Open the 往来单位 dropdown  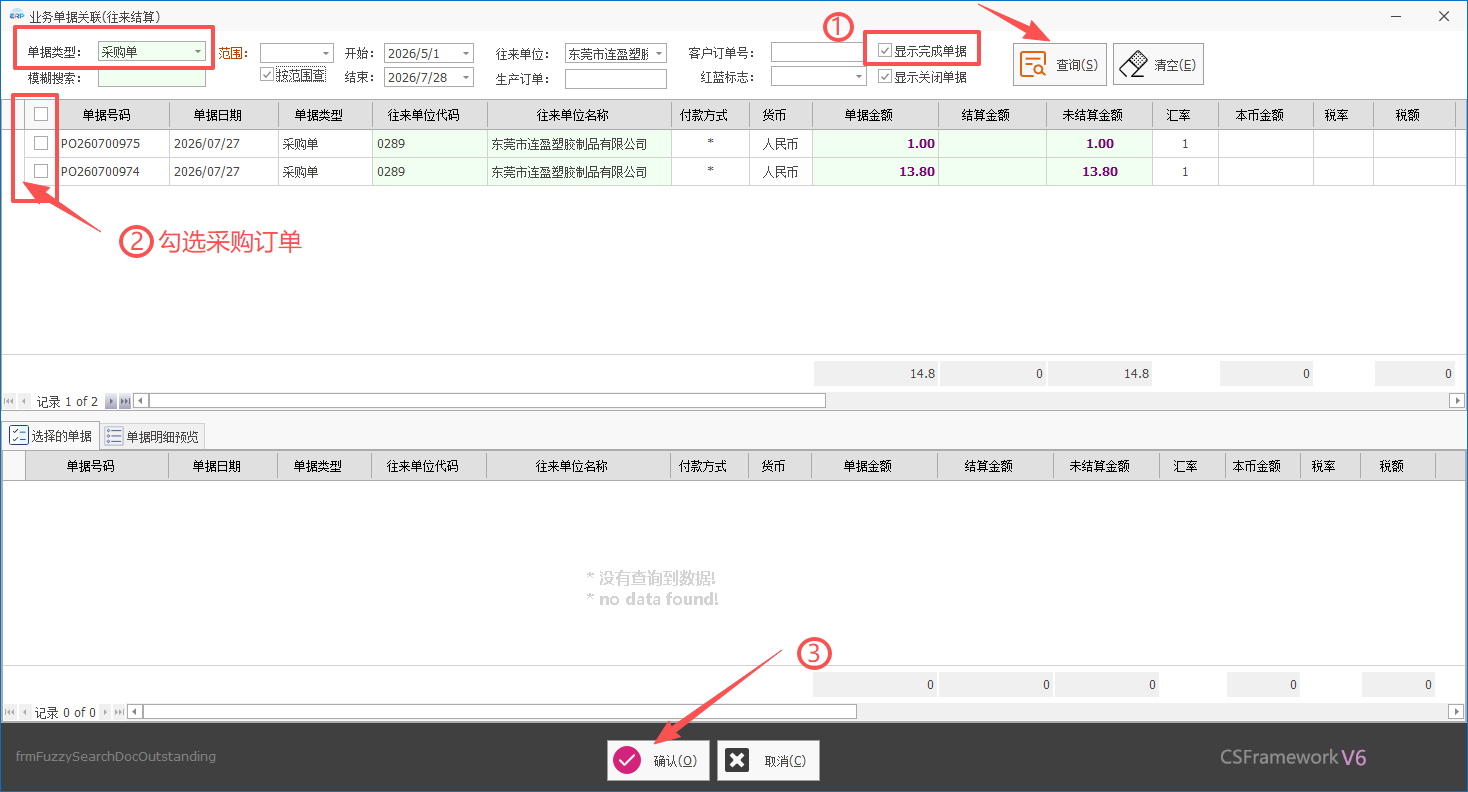click(659, 53)
